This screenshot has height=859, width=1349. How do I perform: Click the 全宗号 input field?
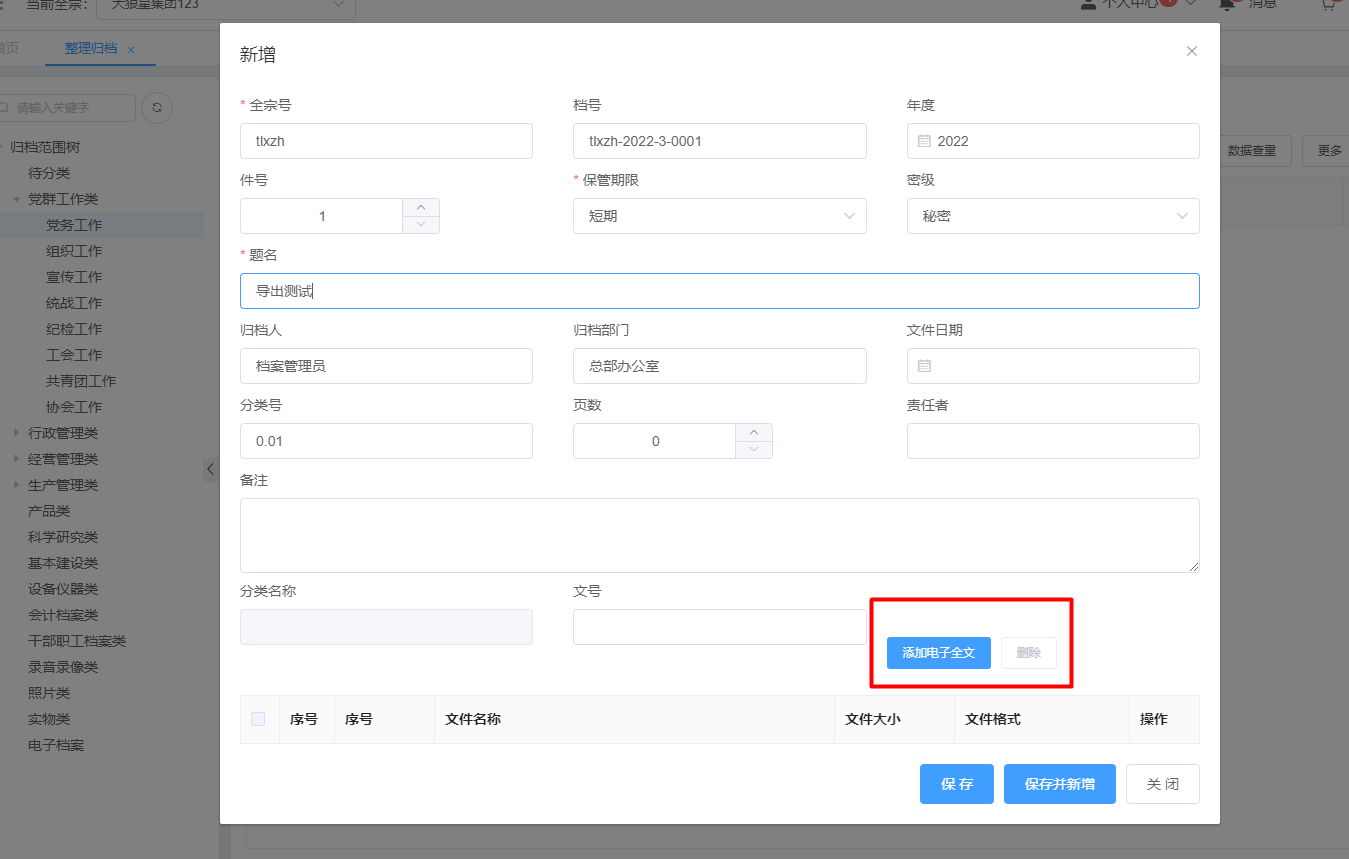point(386,141)
